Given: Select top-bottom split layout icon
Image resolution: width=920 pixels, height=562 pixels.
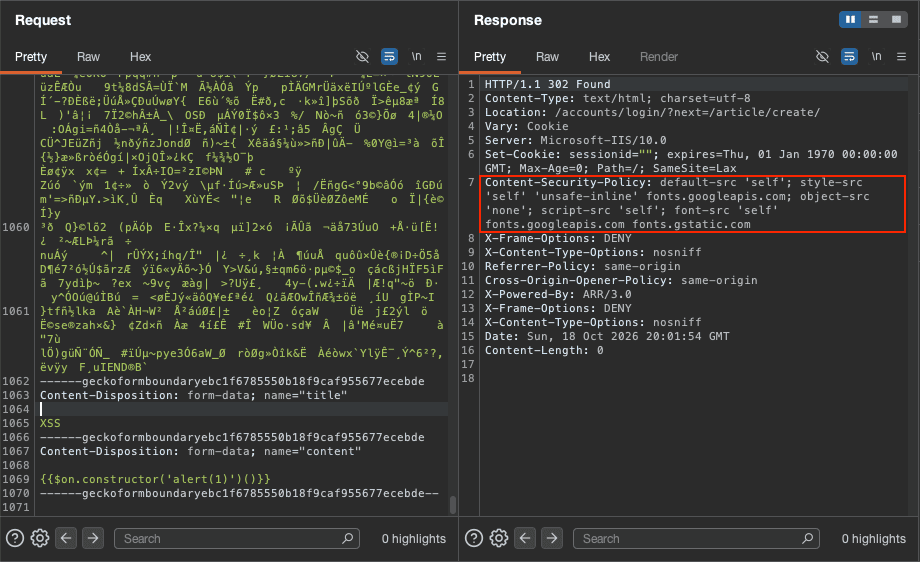Looking at the screenshot, I should (873, 19).
